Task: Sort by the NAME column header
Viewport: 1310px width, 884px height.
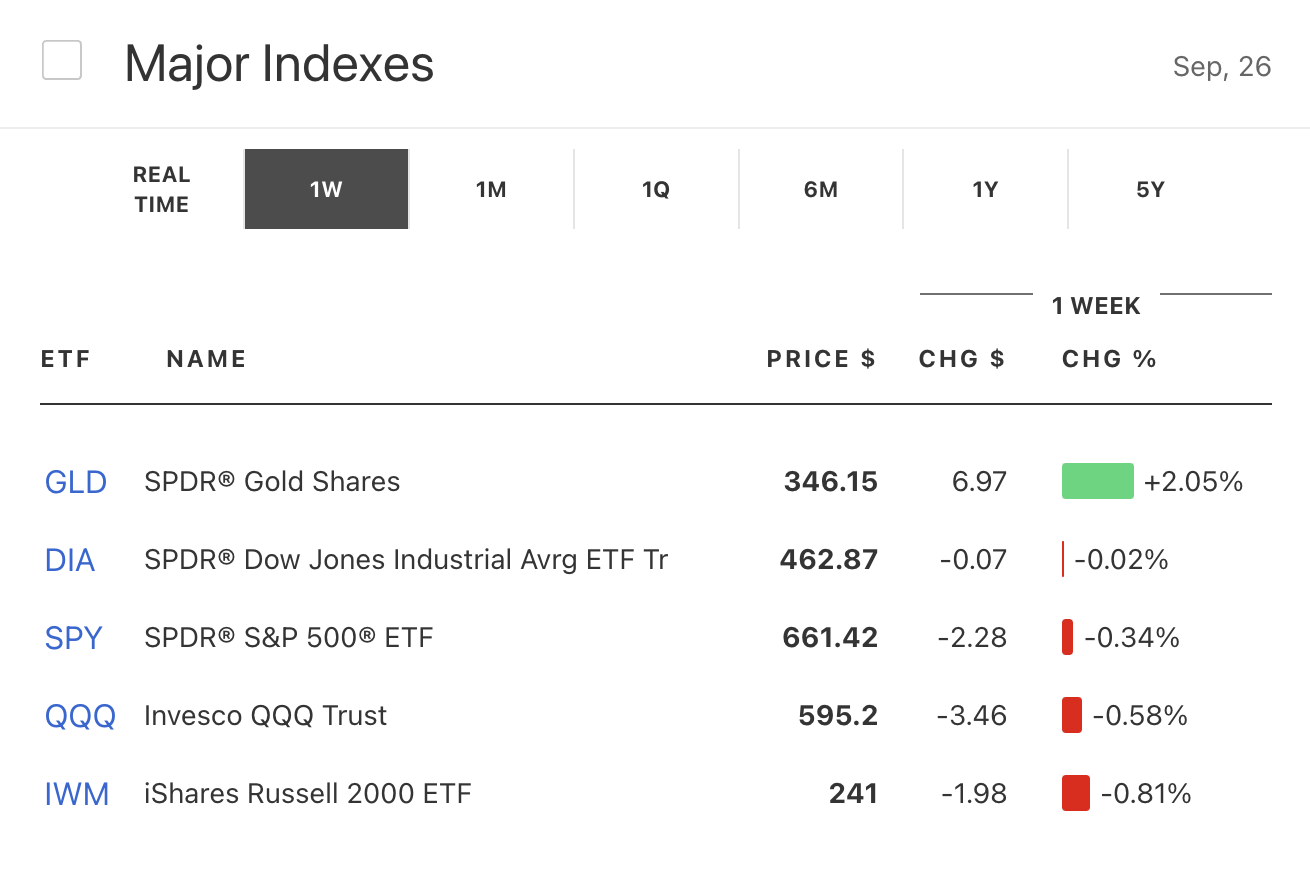Action: coord(206,359)
